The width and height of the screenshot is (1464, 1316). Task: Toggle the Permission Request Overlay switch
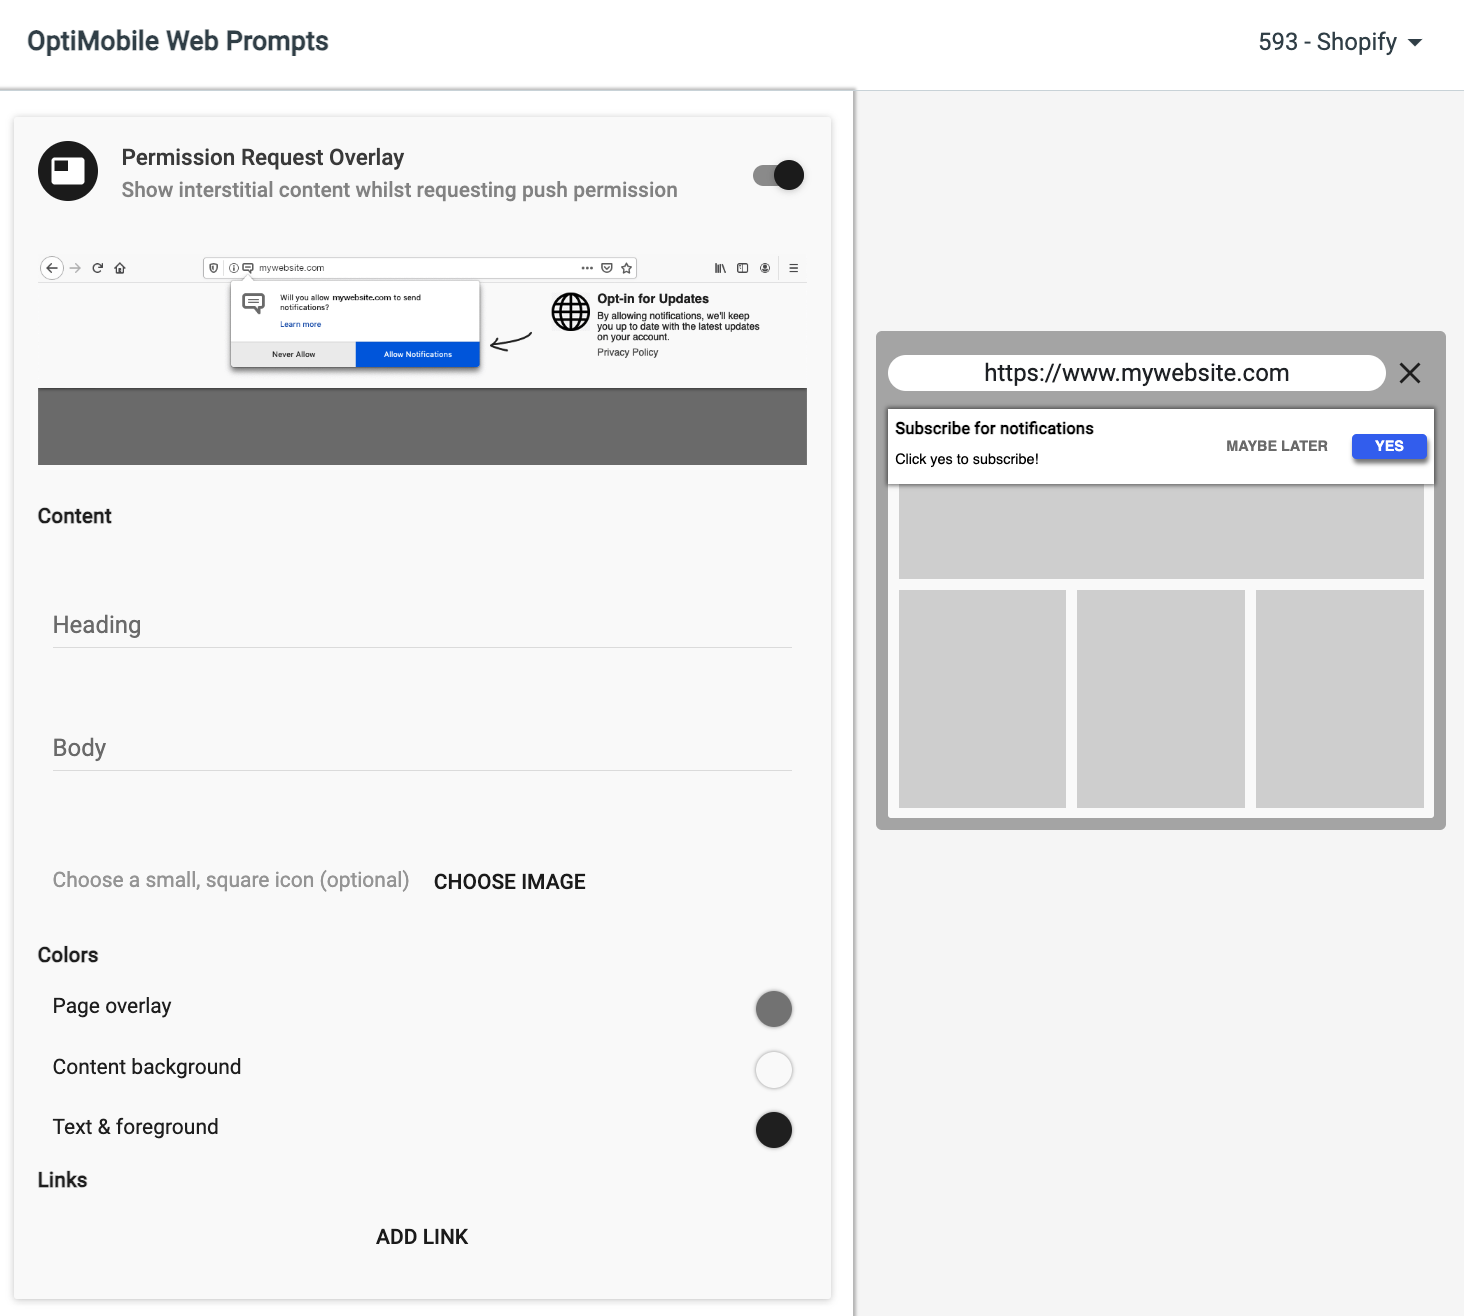tap(778, 175)
